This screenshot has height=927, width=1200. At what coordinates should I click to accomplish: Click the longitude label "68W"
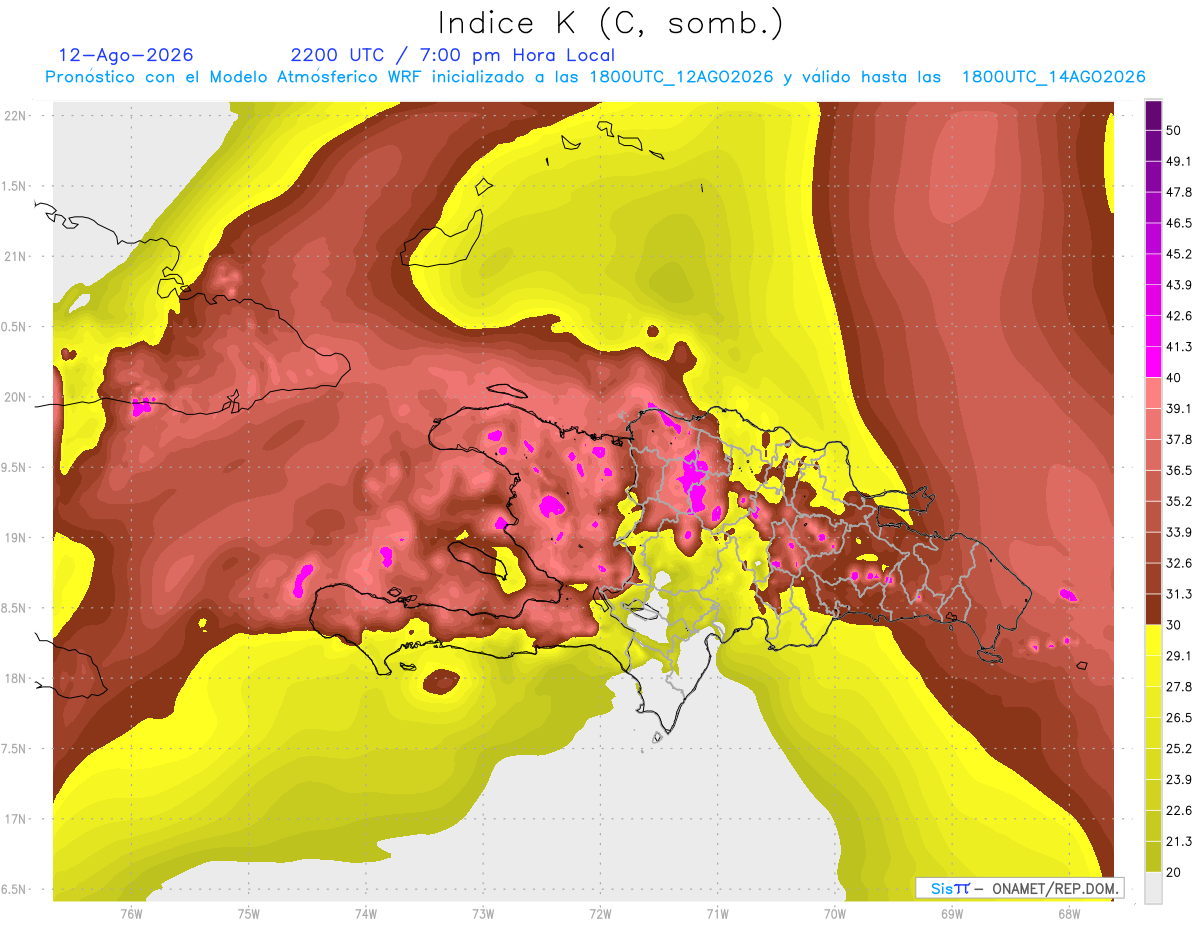tap(1069, 914)
